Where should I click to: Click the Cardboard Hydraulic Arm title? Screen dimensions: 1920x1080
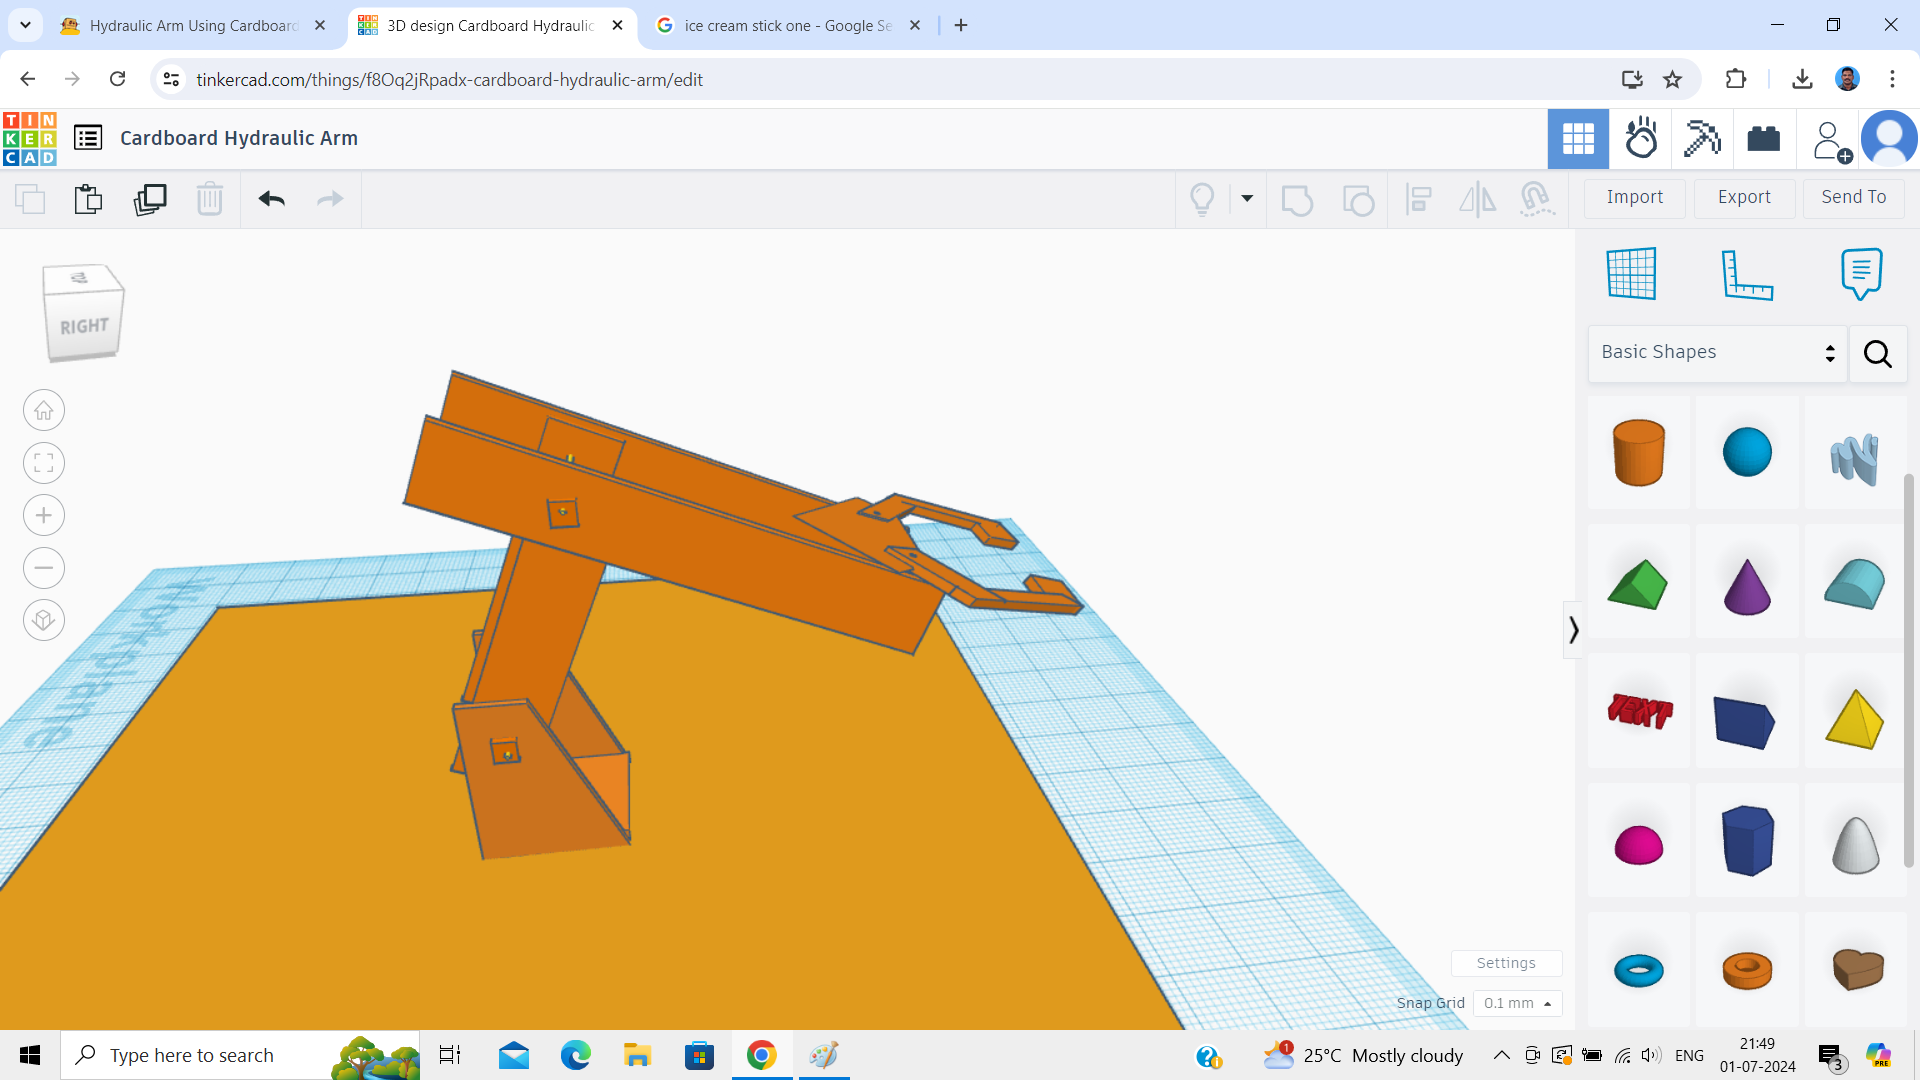coord(239,138)
